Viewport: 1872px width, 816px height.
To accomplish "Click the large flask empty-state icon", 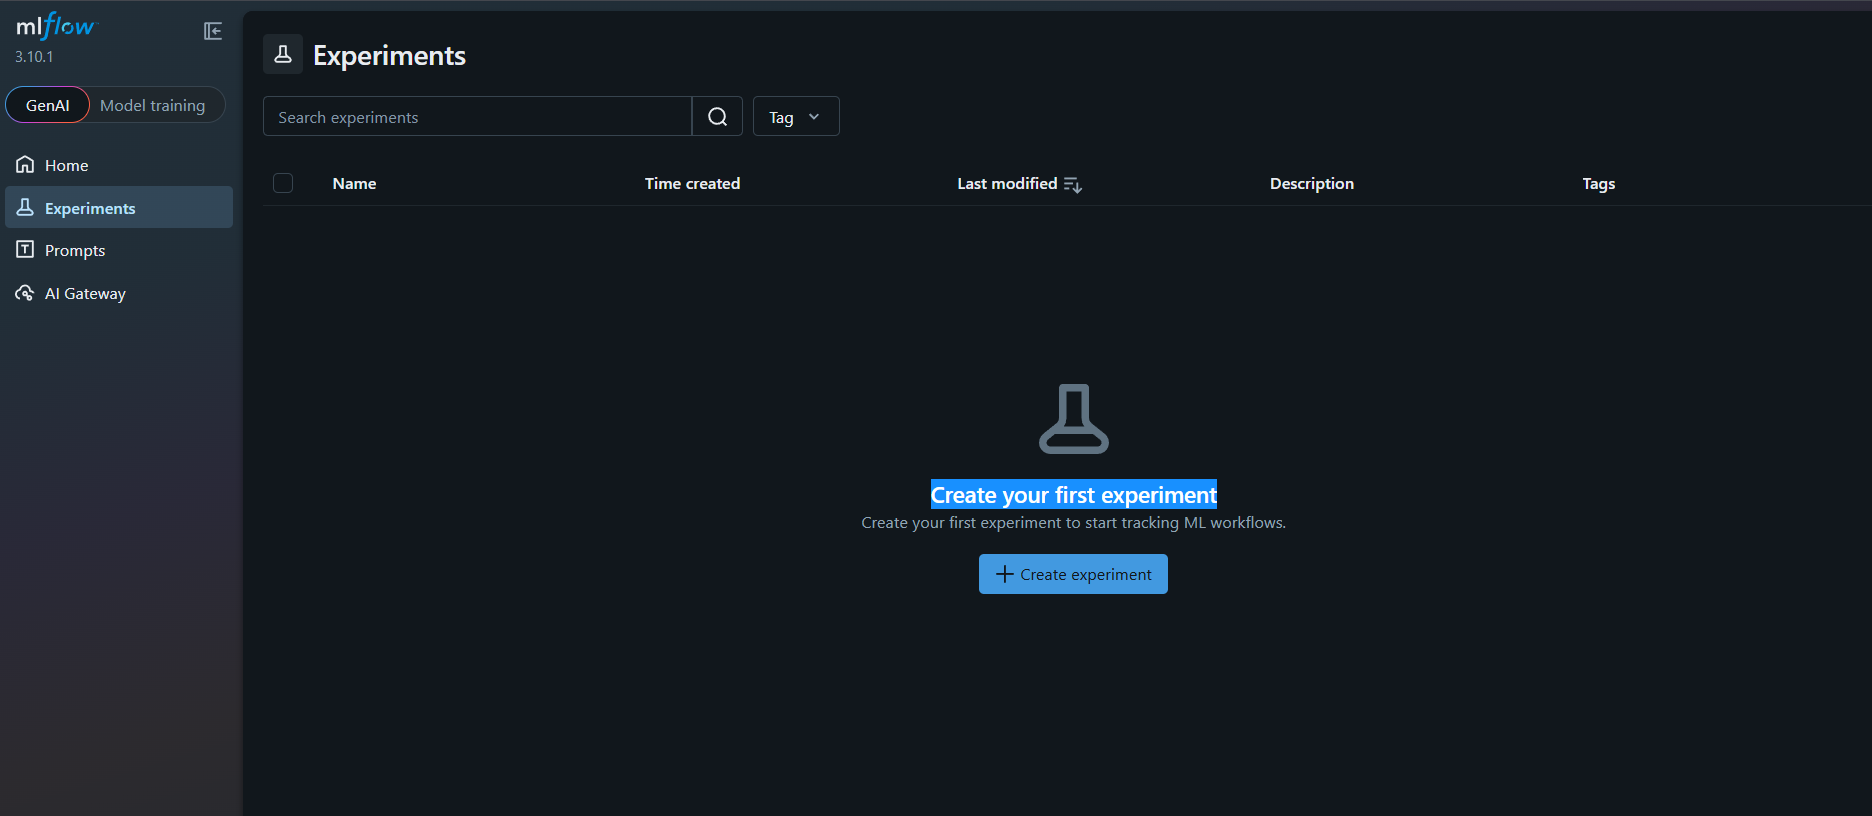I will click(x=1073, y=419).
